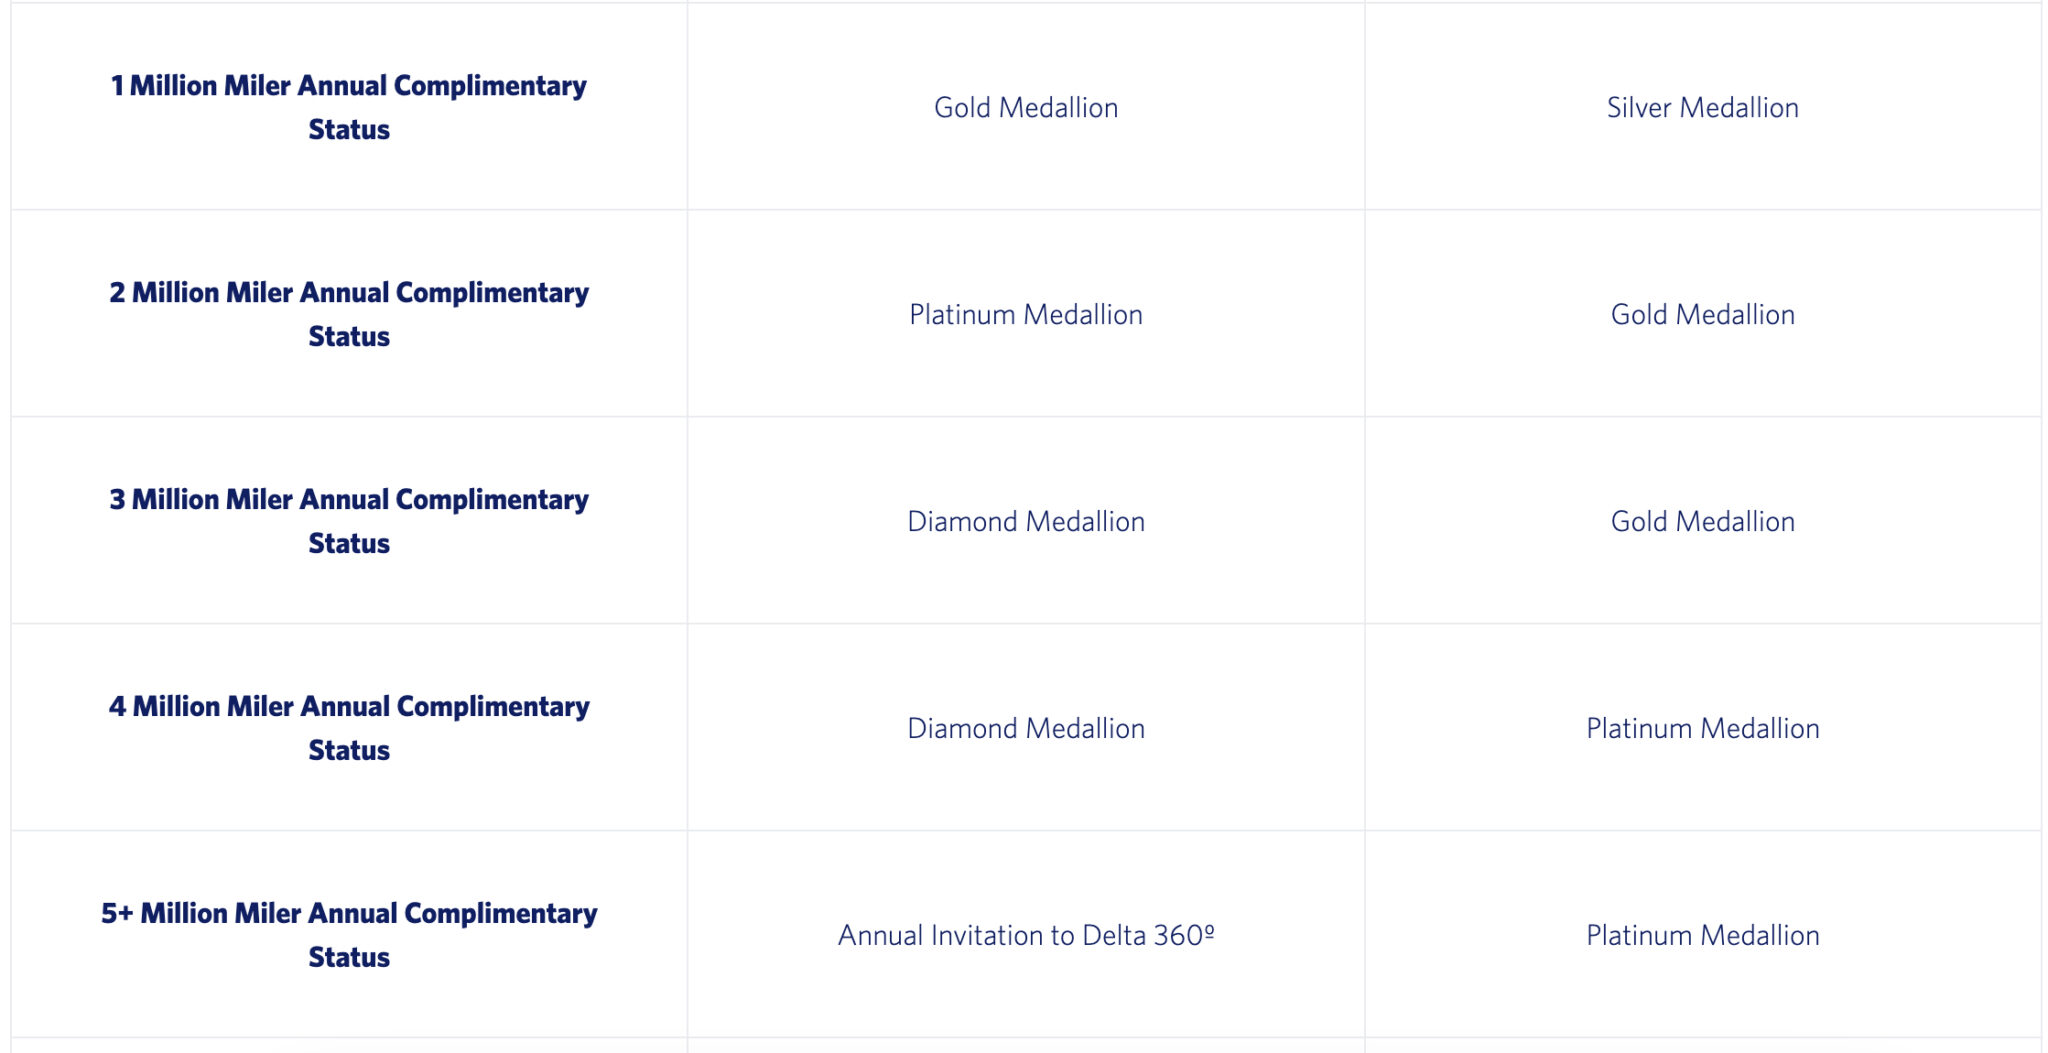The image size is (2048, 1053).
Task: Click Platinum Medallion in the 4 Million Miler row
Action: pyautogui.click(x=1702, y=729)
